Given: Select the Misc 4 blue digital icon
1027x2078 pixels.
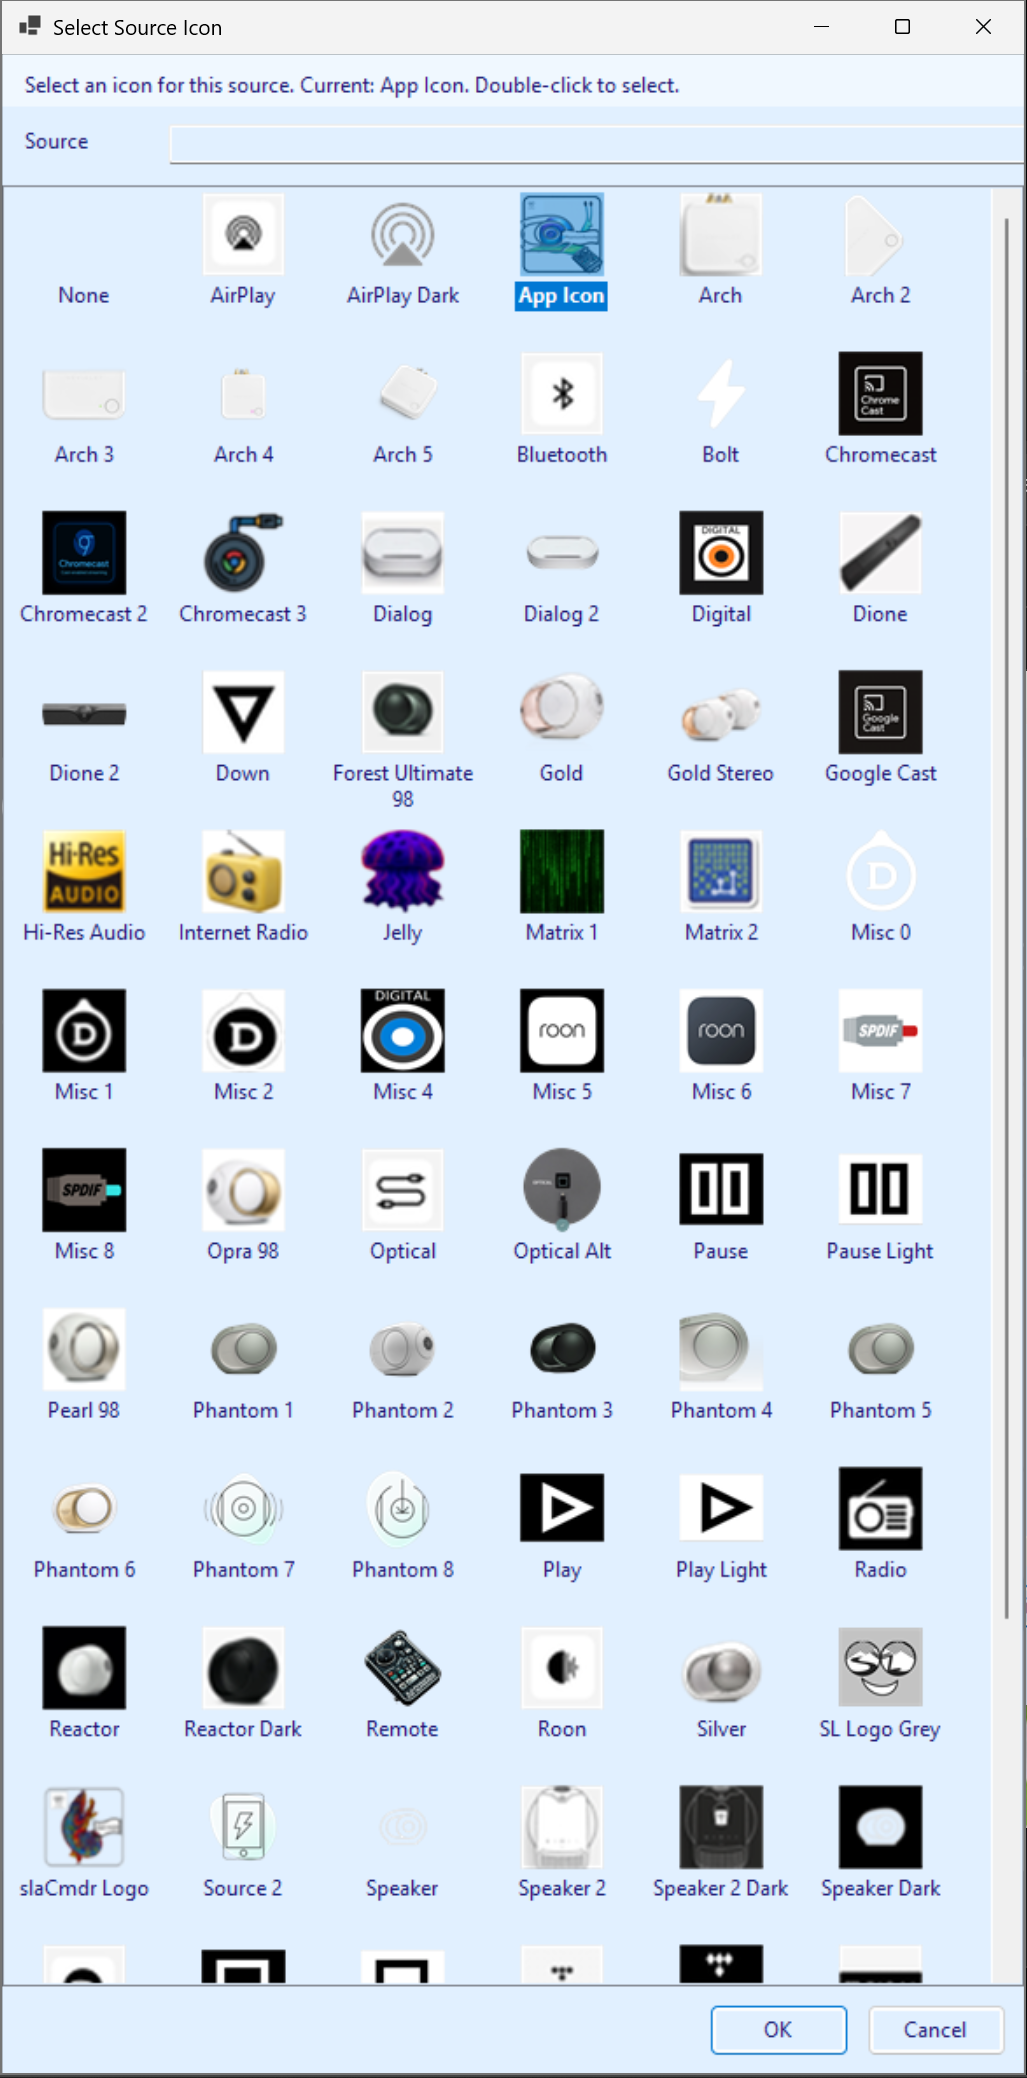Looking at the screenshot, I should point(403,1030).
